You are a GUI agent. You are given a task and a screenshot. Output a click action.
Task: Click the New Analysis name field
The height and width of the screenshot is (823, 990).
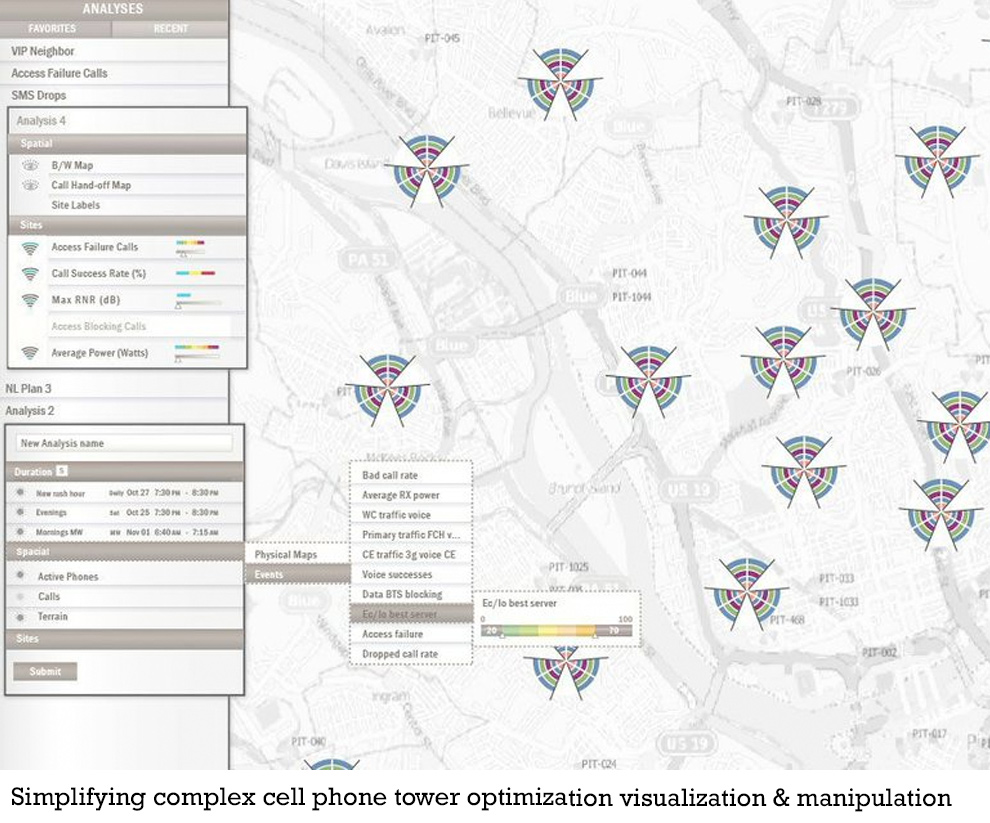124,443
